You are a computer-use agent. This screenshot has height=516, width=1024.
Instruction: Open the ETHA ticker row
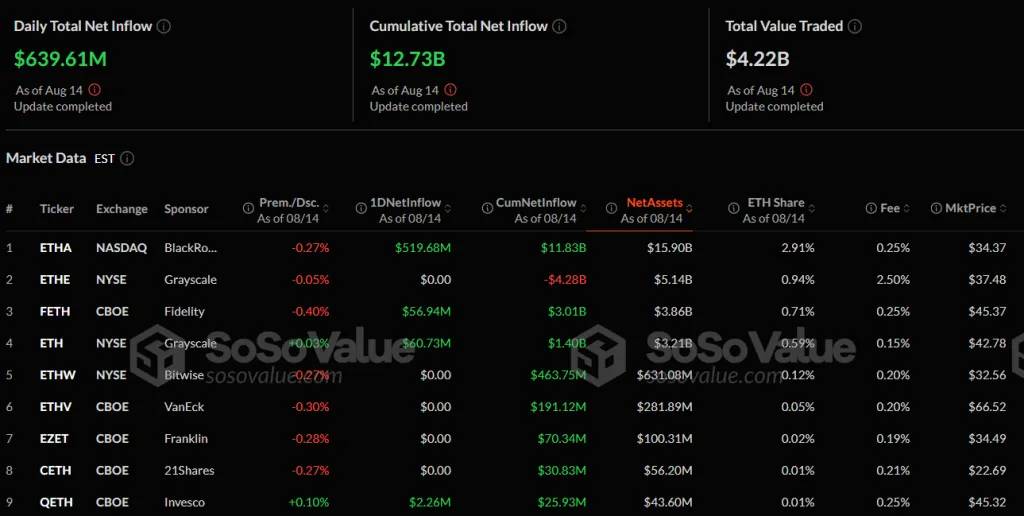pos(512,248)
